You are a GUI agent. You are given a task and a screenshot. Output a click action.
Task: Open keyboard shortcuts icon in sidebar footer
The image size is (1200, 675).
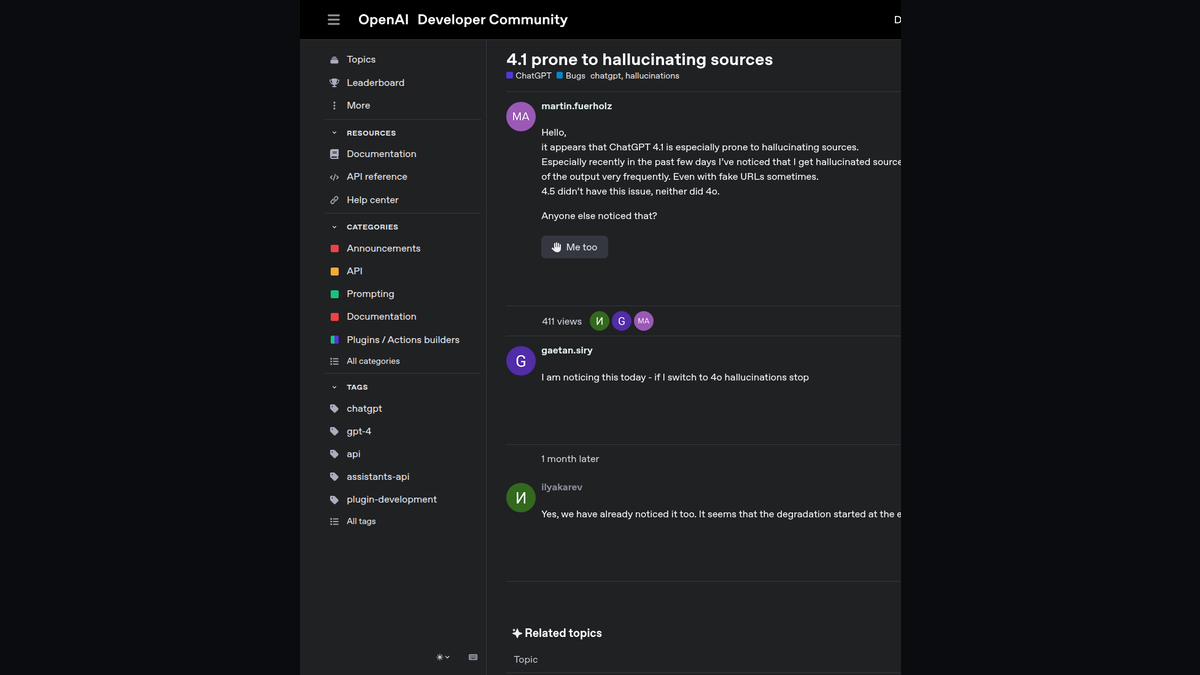coord(473,657)
